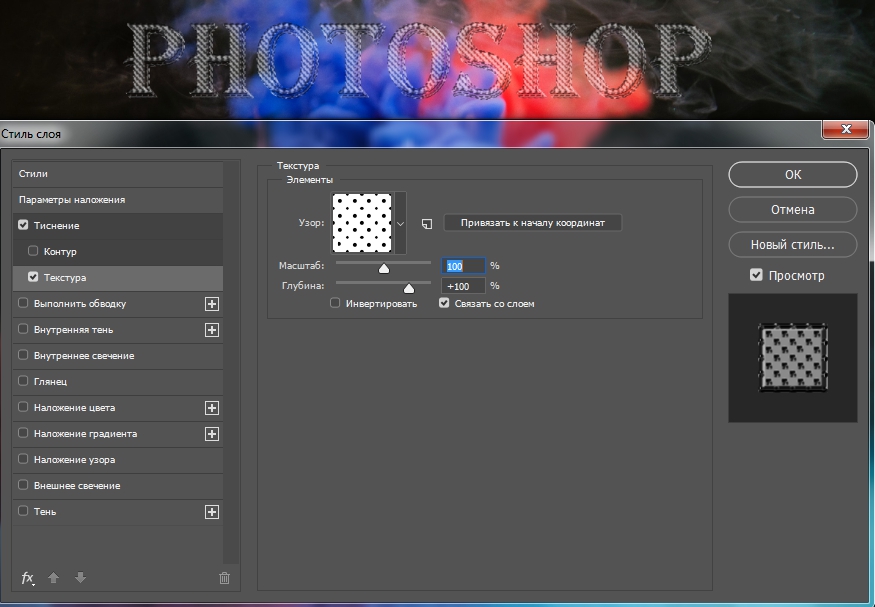Click the Отмена button
875x607 pixels.
pos(792,210)
